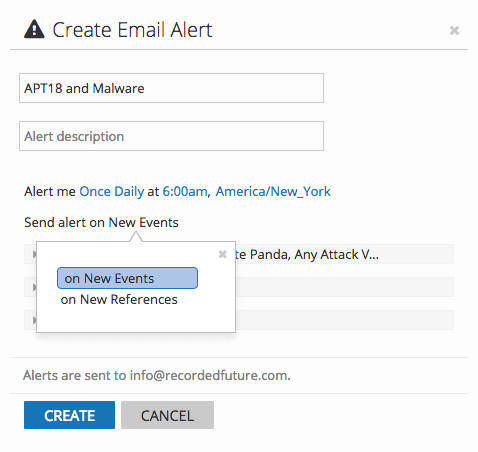Image resolution: width=478 pixels, height=452 pixels.
Task: Change the 6:00am alert time
Action: (x=185, y=191)
